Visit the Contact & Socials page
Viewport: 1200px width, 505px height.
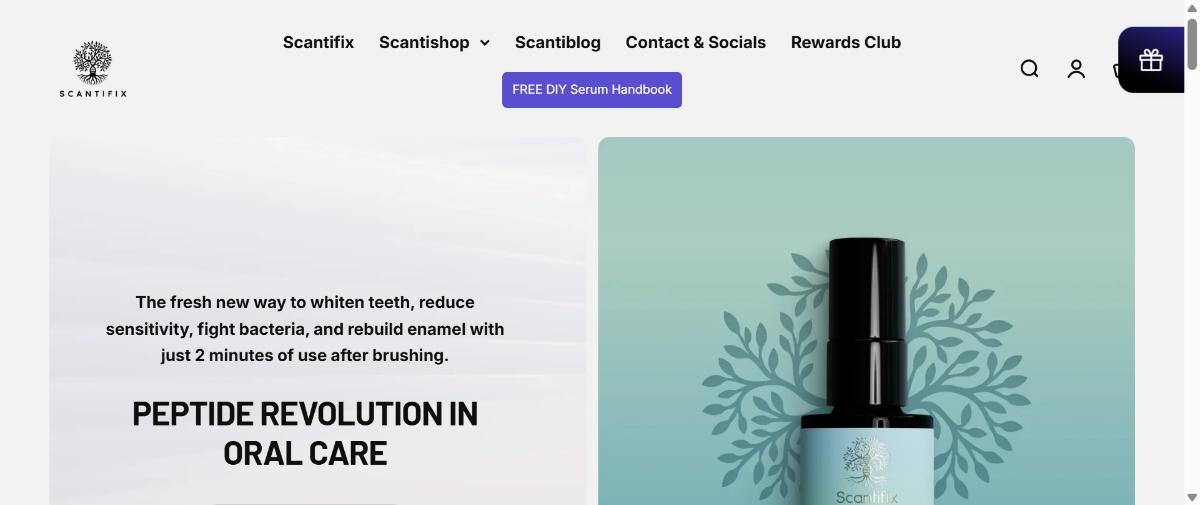point(696,42)
